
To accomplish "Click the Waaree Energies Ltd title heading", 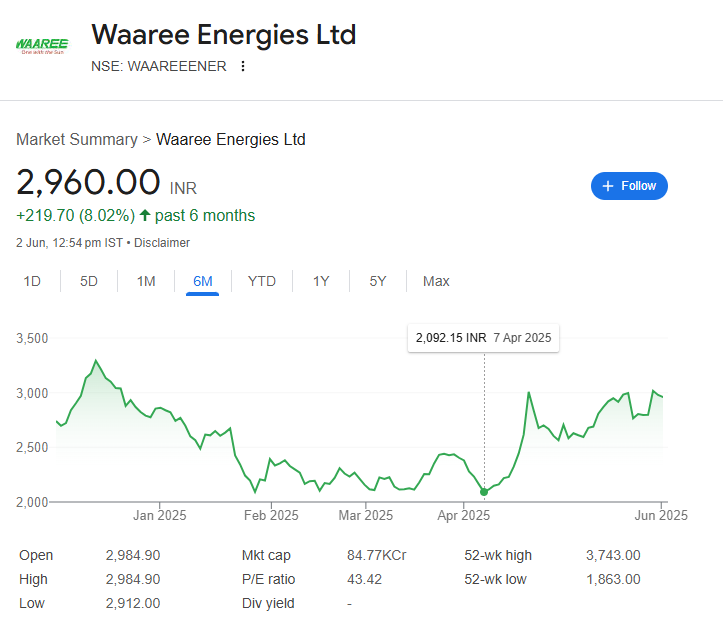I will click(x=224, y=35).
